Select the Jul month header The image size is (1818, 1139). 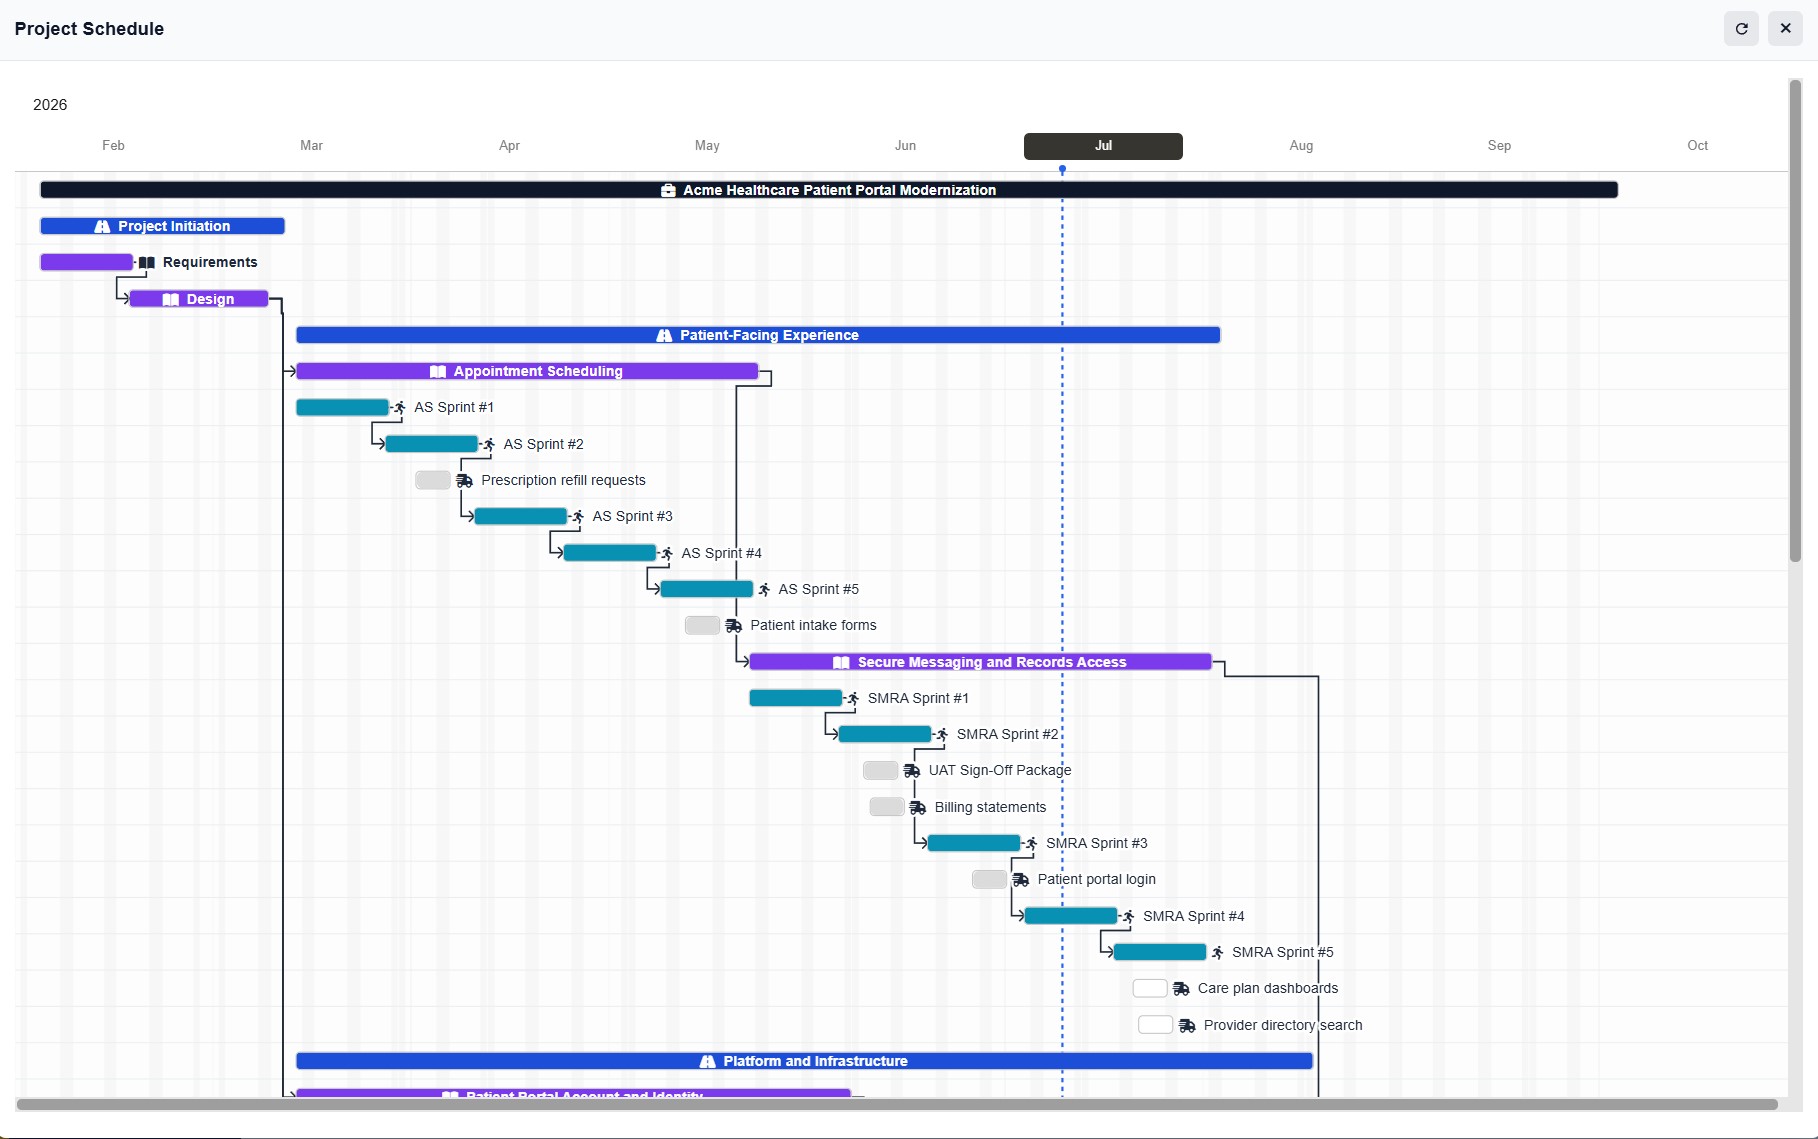pos(1103,146)
